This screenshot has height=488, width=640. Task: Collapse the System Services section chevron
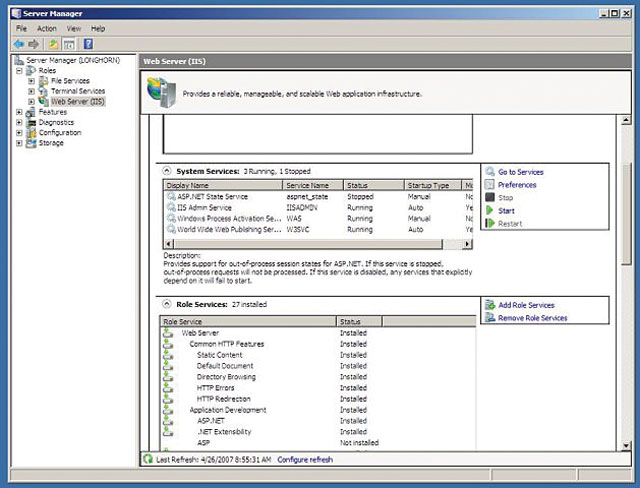click(x=167, y=171)
